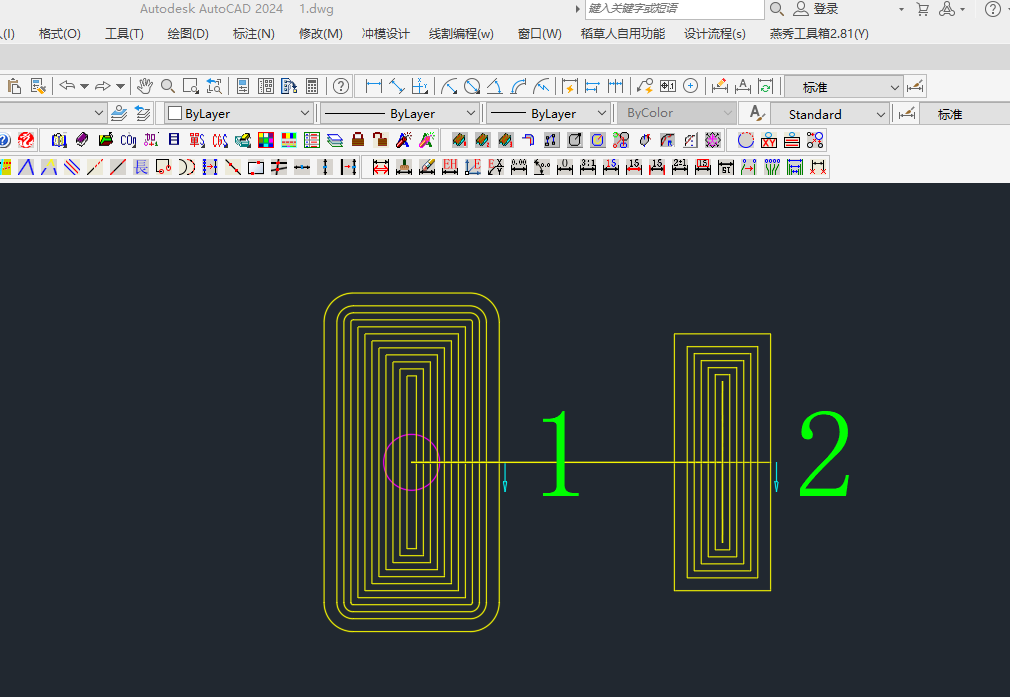Open the 稻草人自用功能 menu
1010x697 pixels.
(x=623, y=33)
